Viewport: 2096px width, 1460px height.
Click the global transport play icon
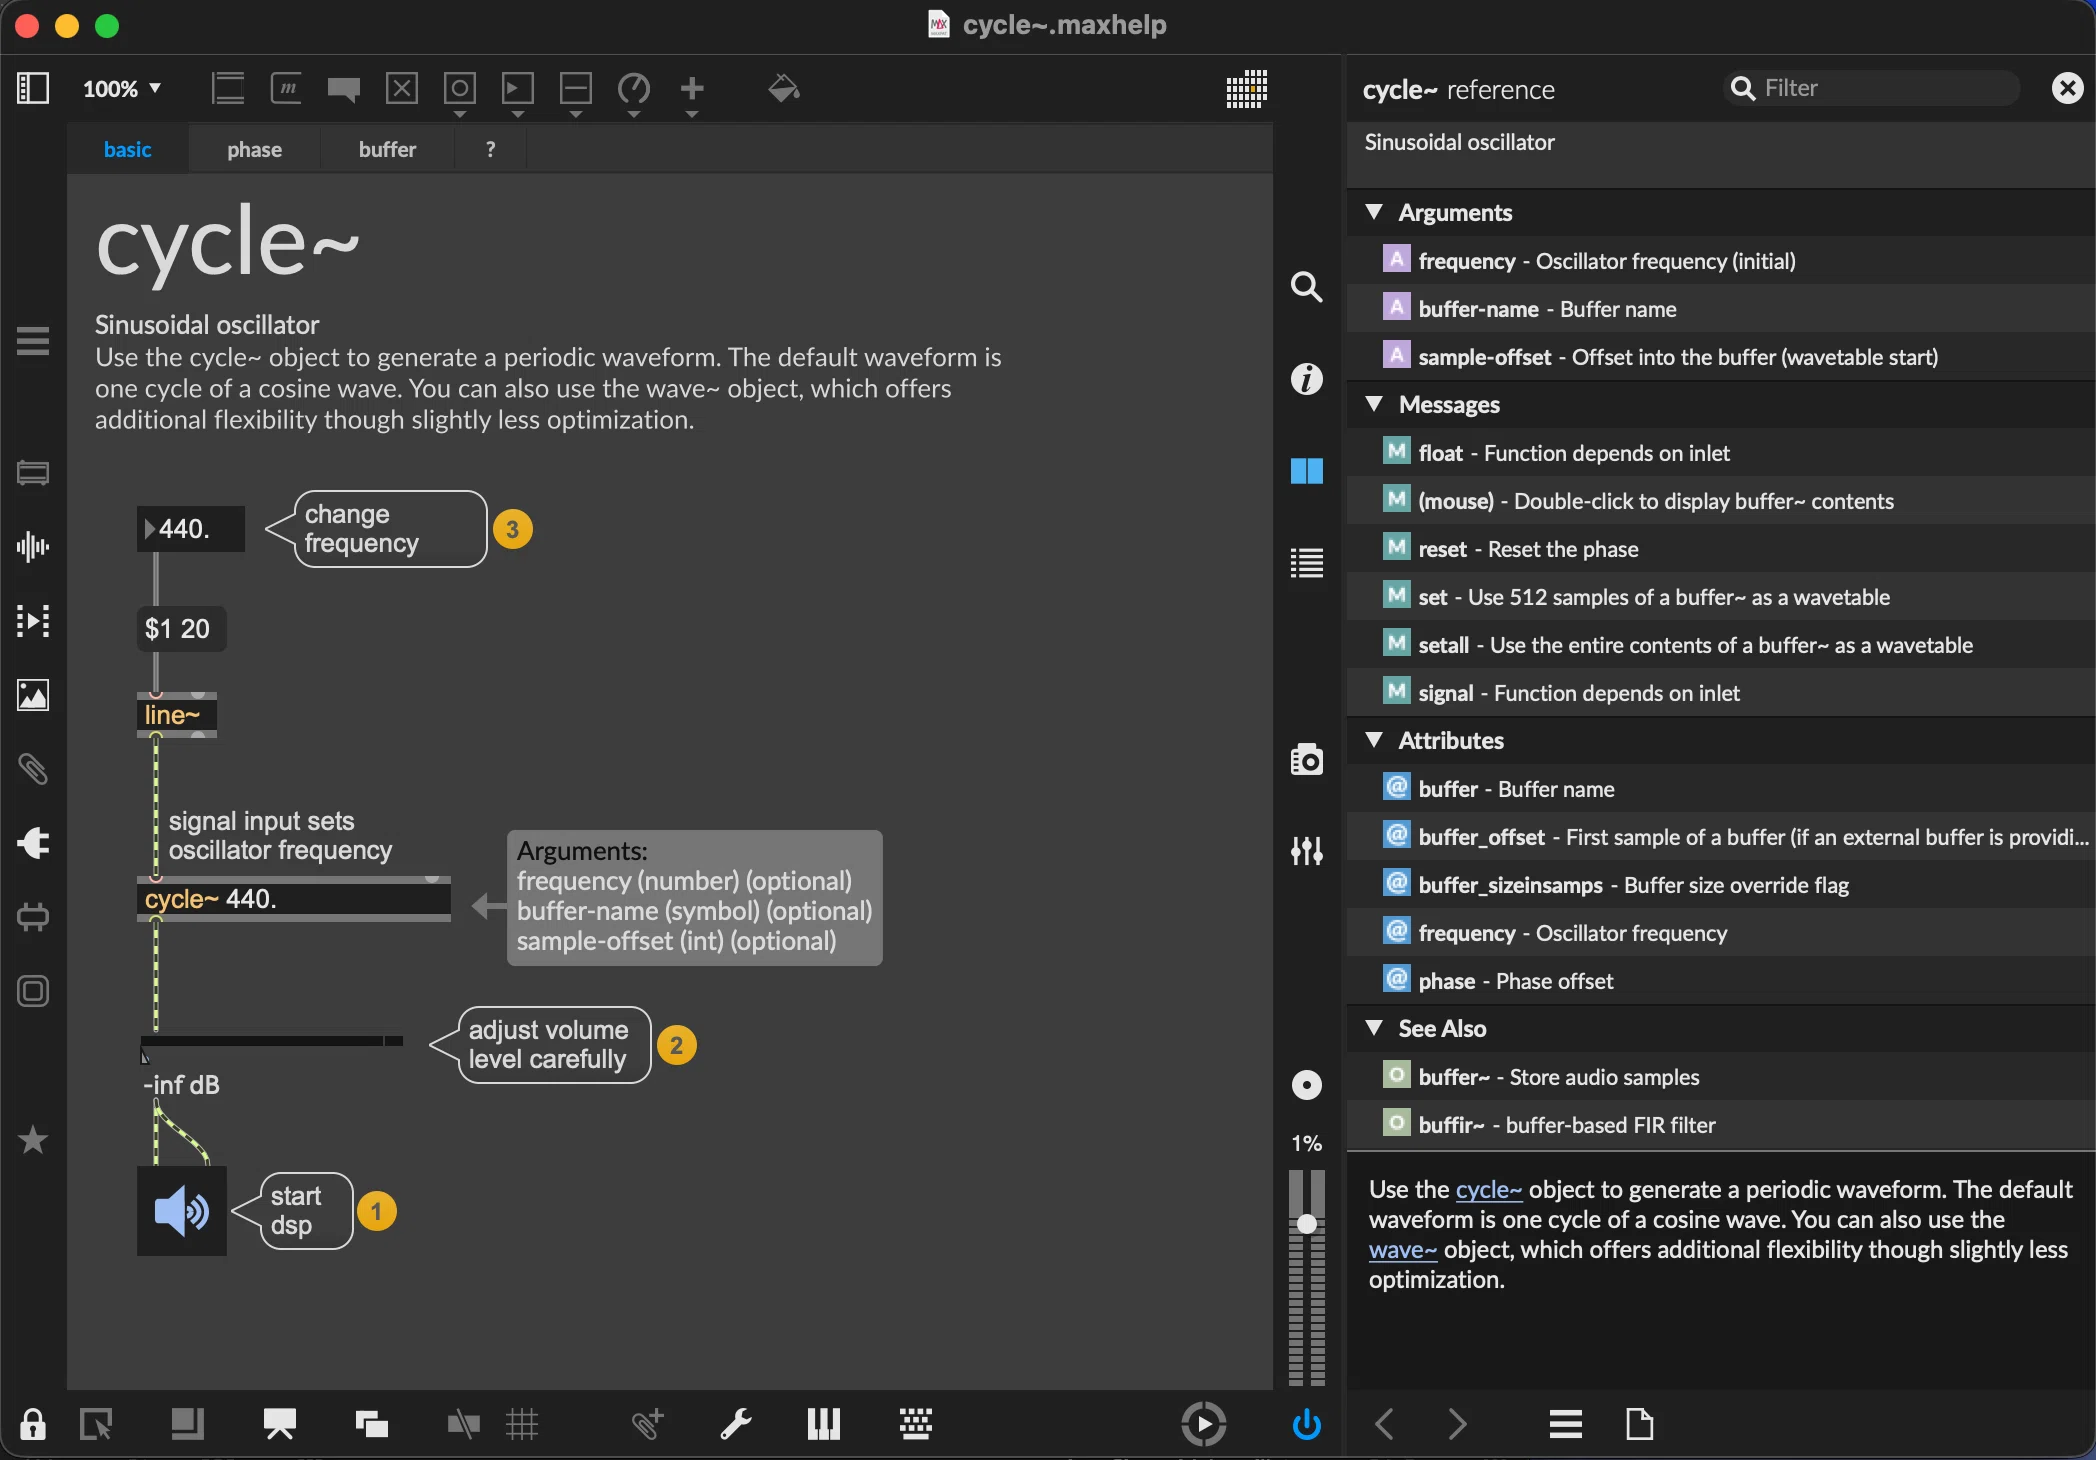coord(1203,1423)
